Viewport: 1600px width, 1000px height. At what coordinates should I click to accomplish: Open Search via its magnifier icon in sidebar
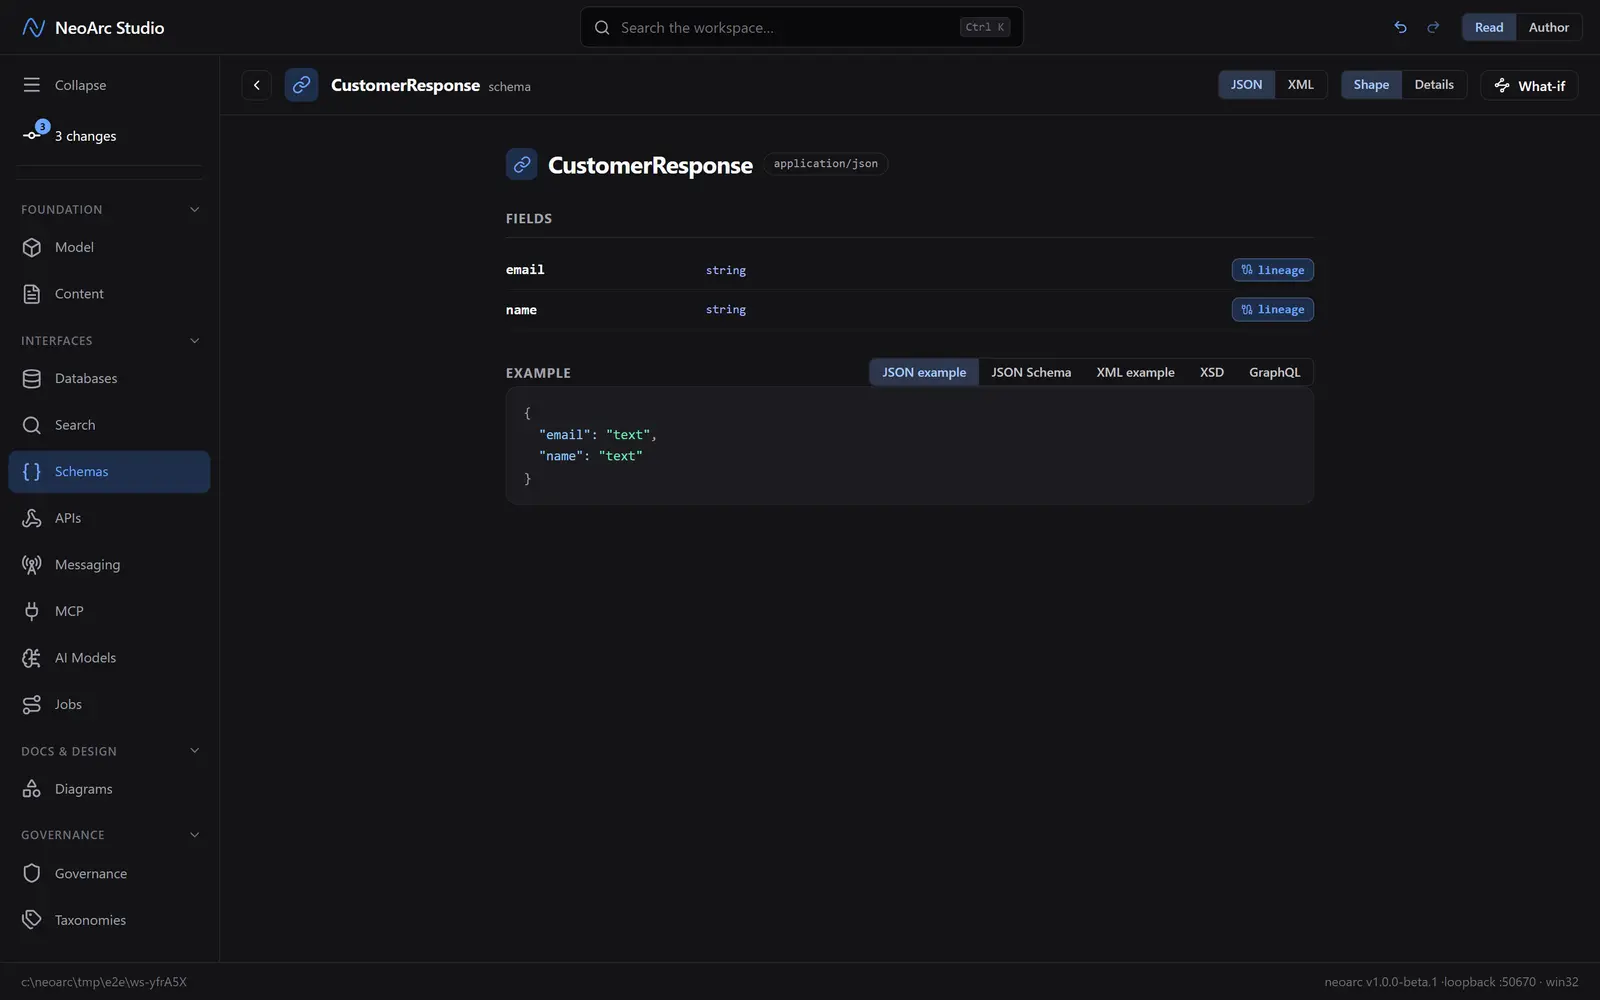coord(32,425)
